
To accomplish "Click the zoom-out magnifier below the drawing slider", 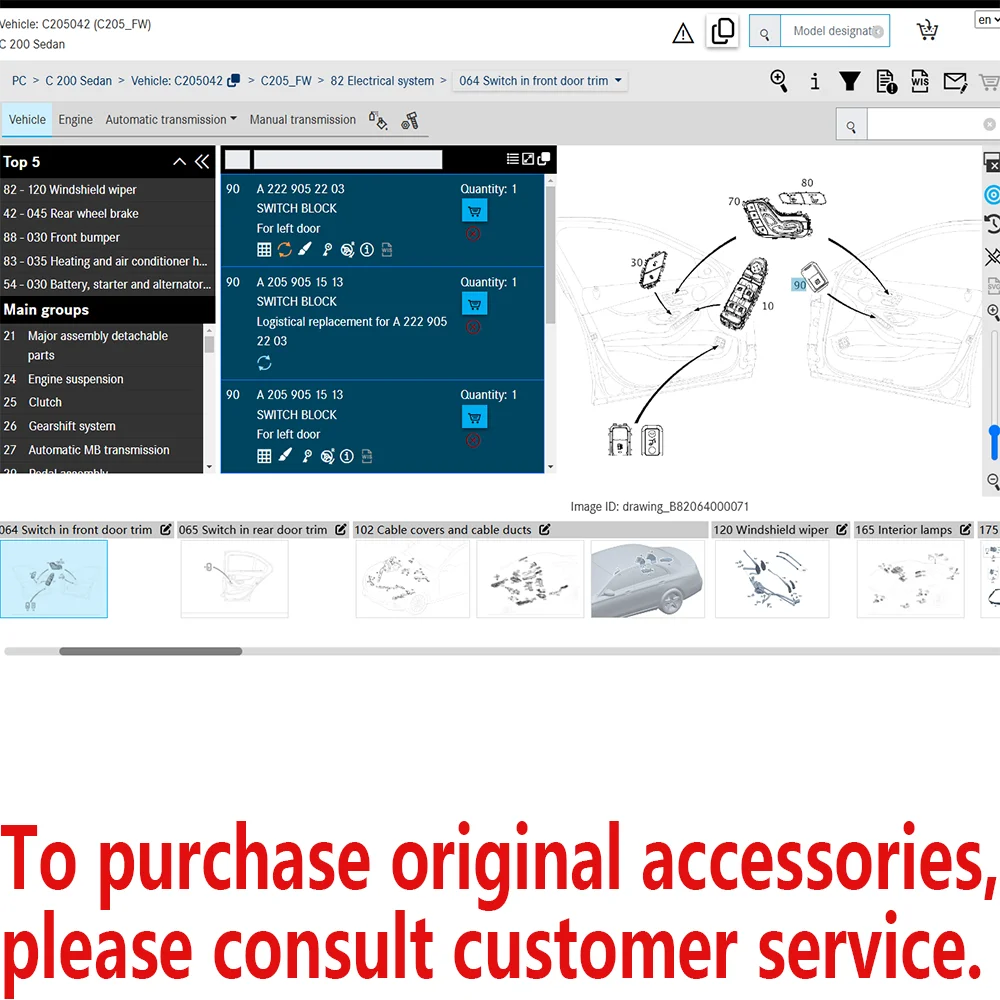I will (992, 481).
